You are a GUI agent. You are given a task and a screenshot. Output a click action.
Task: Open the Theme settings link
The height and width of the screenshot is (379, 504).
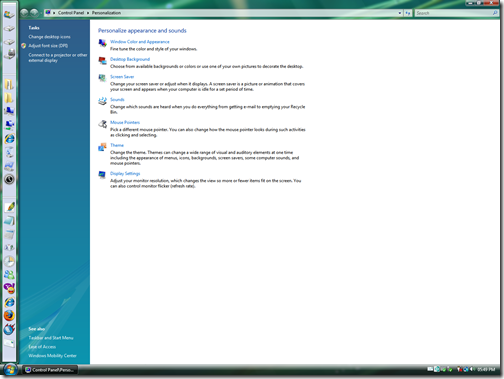coord(117,145)
